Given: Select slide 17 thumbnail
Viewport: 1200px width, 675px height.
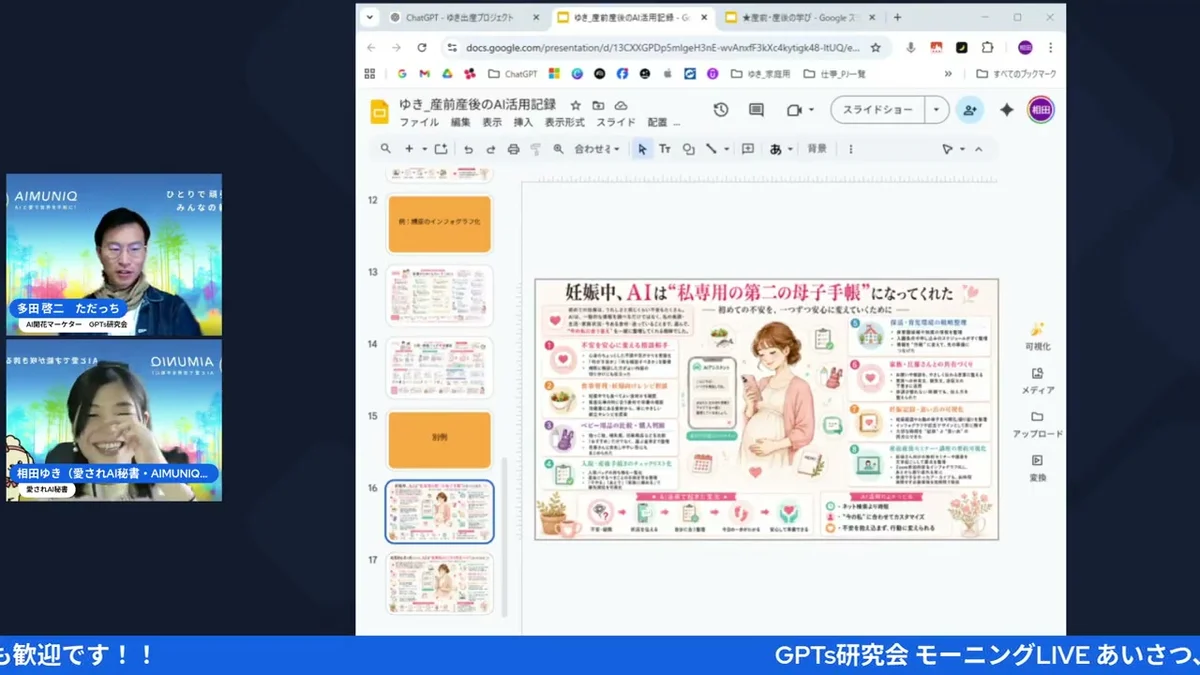Looking at the screenshot, I should point(439,584).
